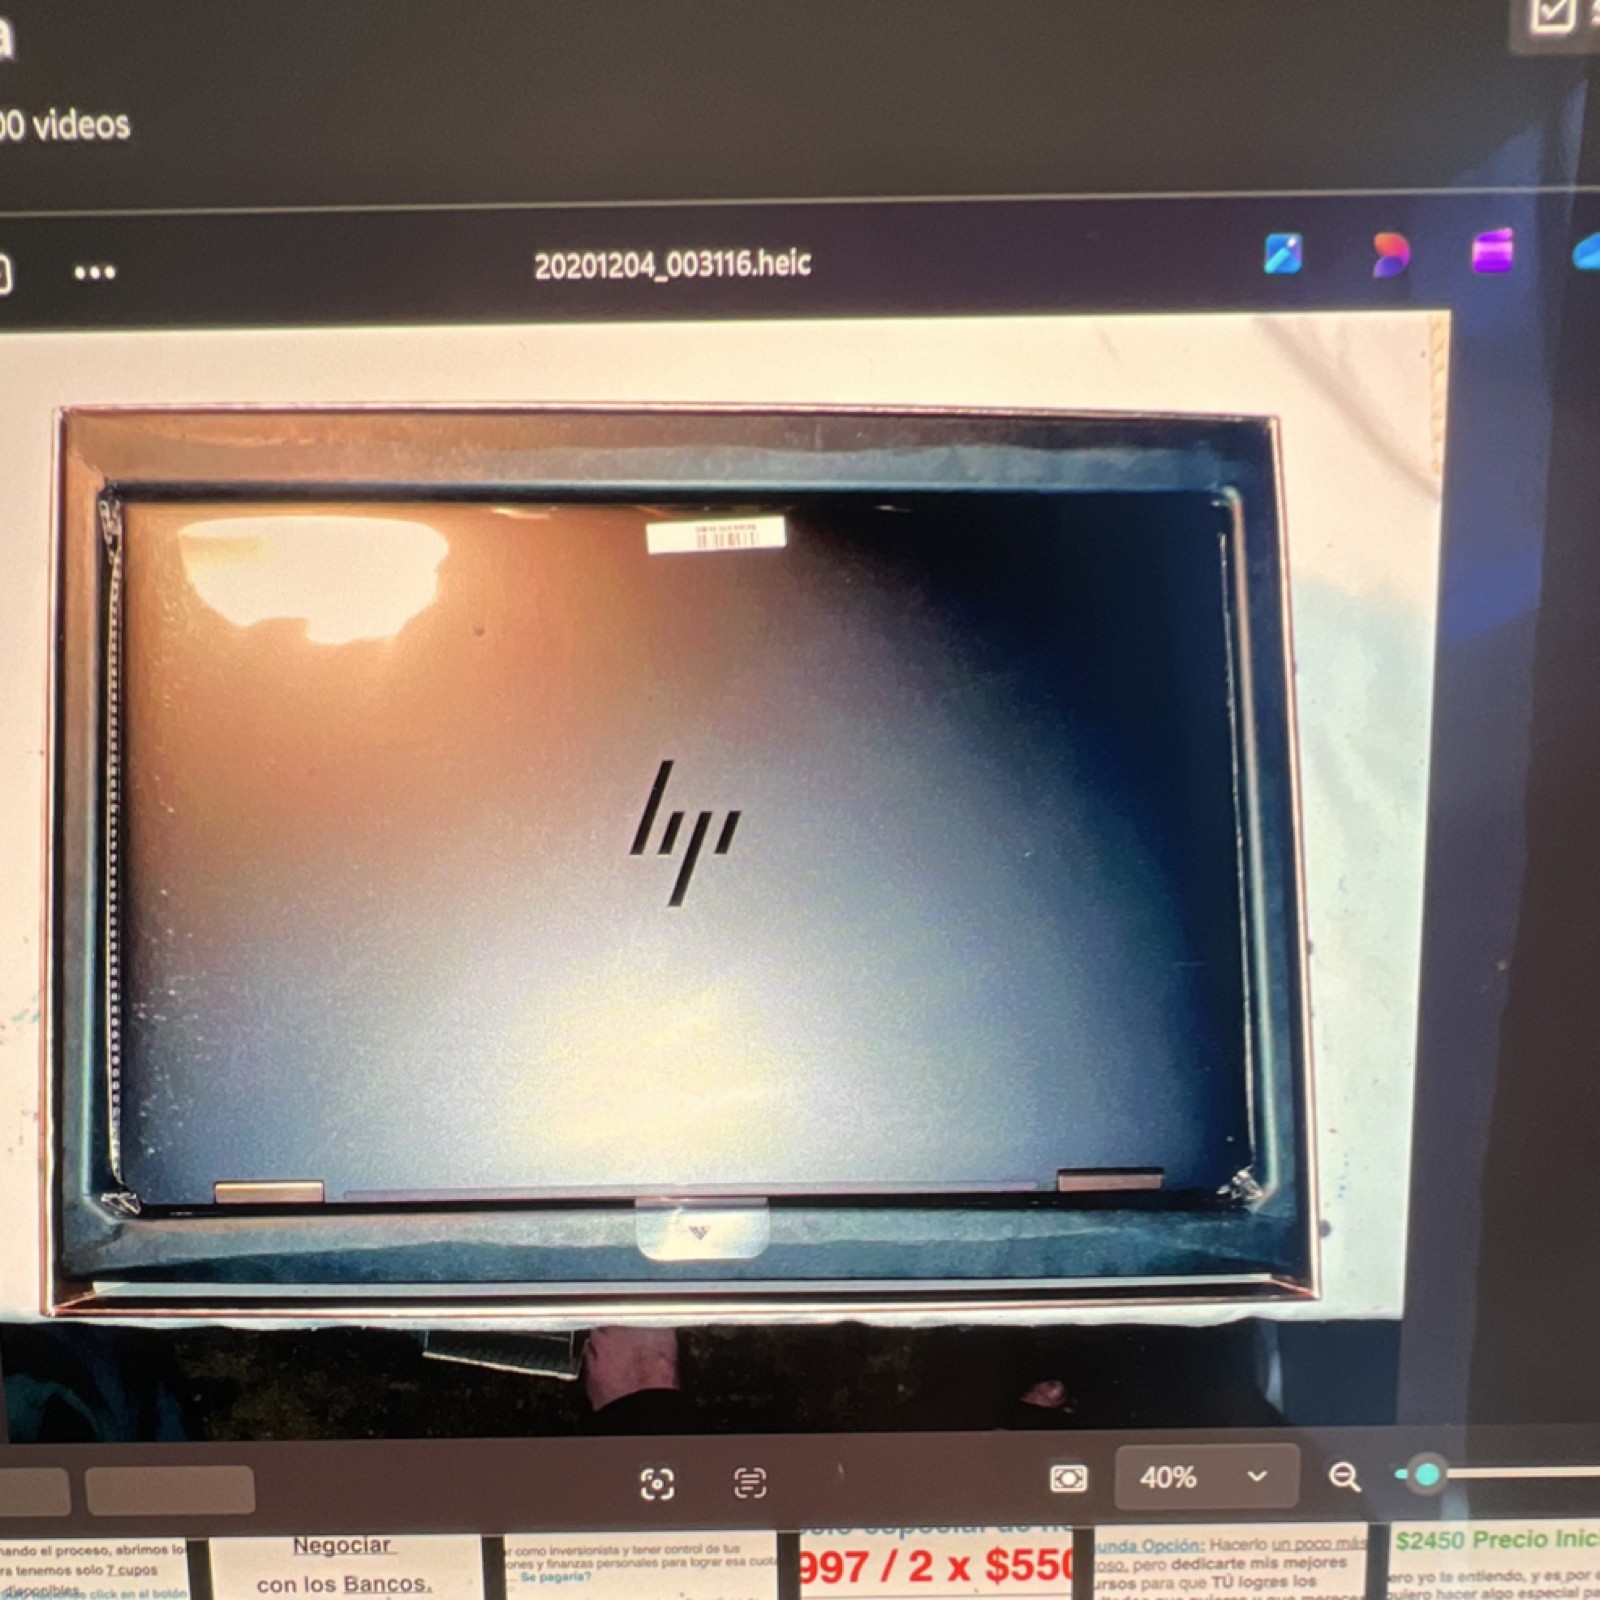The image size is (1600, 1600).
Task: Select filmstrip thumbnail with '$2450 Precio Inicial'
Action: (1496, 1563)
